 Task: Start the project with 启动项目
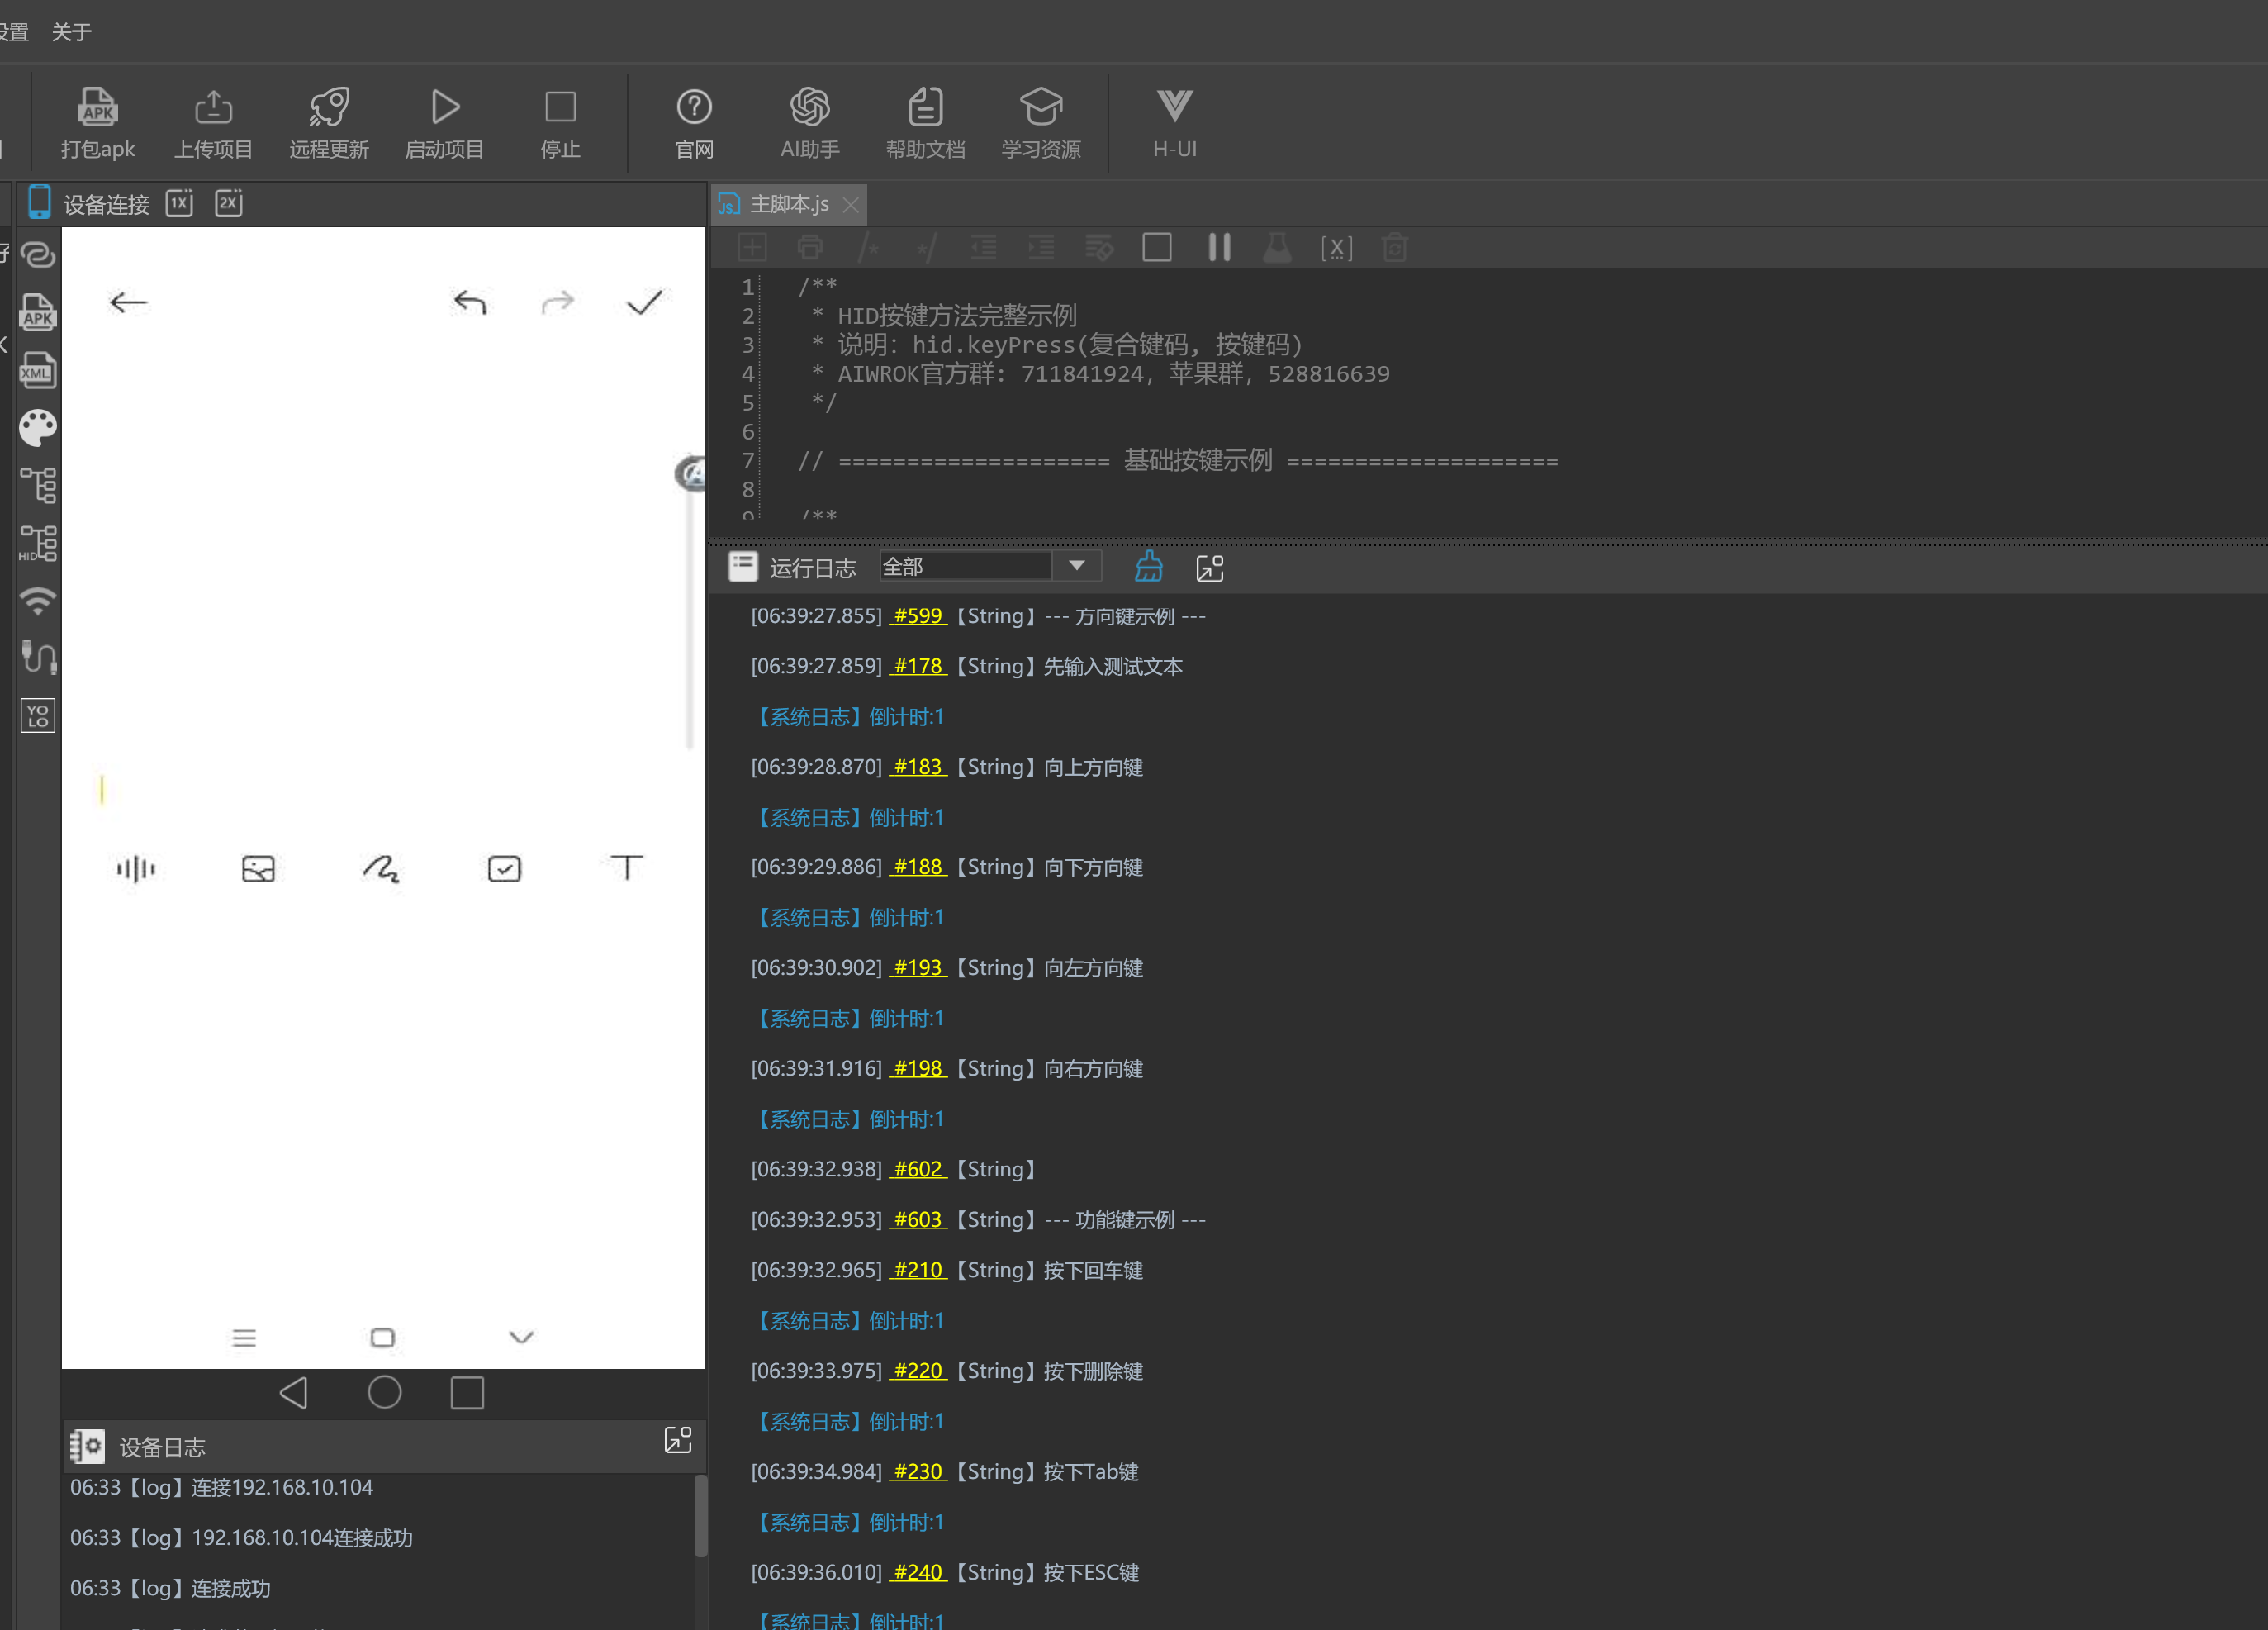[444, 123]
